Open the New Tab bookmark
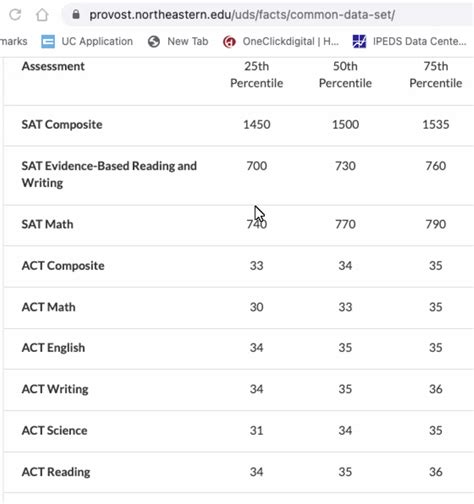Image resolution: width=474 pixels, height=504 pixels. [178, 41]
